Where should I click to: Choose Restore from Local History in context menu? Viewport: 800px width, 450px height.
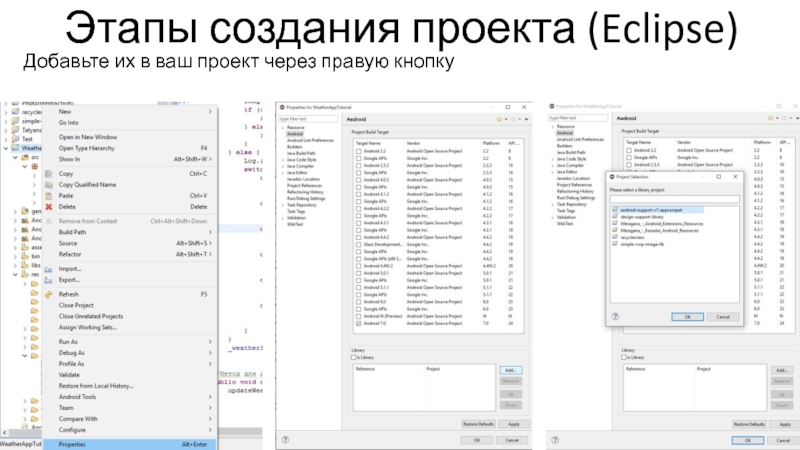pos(130,386)
